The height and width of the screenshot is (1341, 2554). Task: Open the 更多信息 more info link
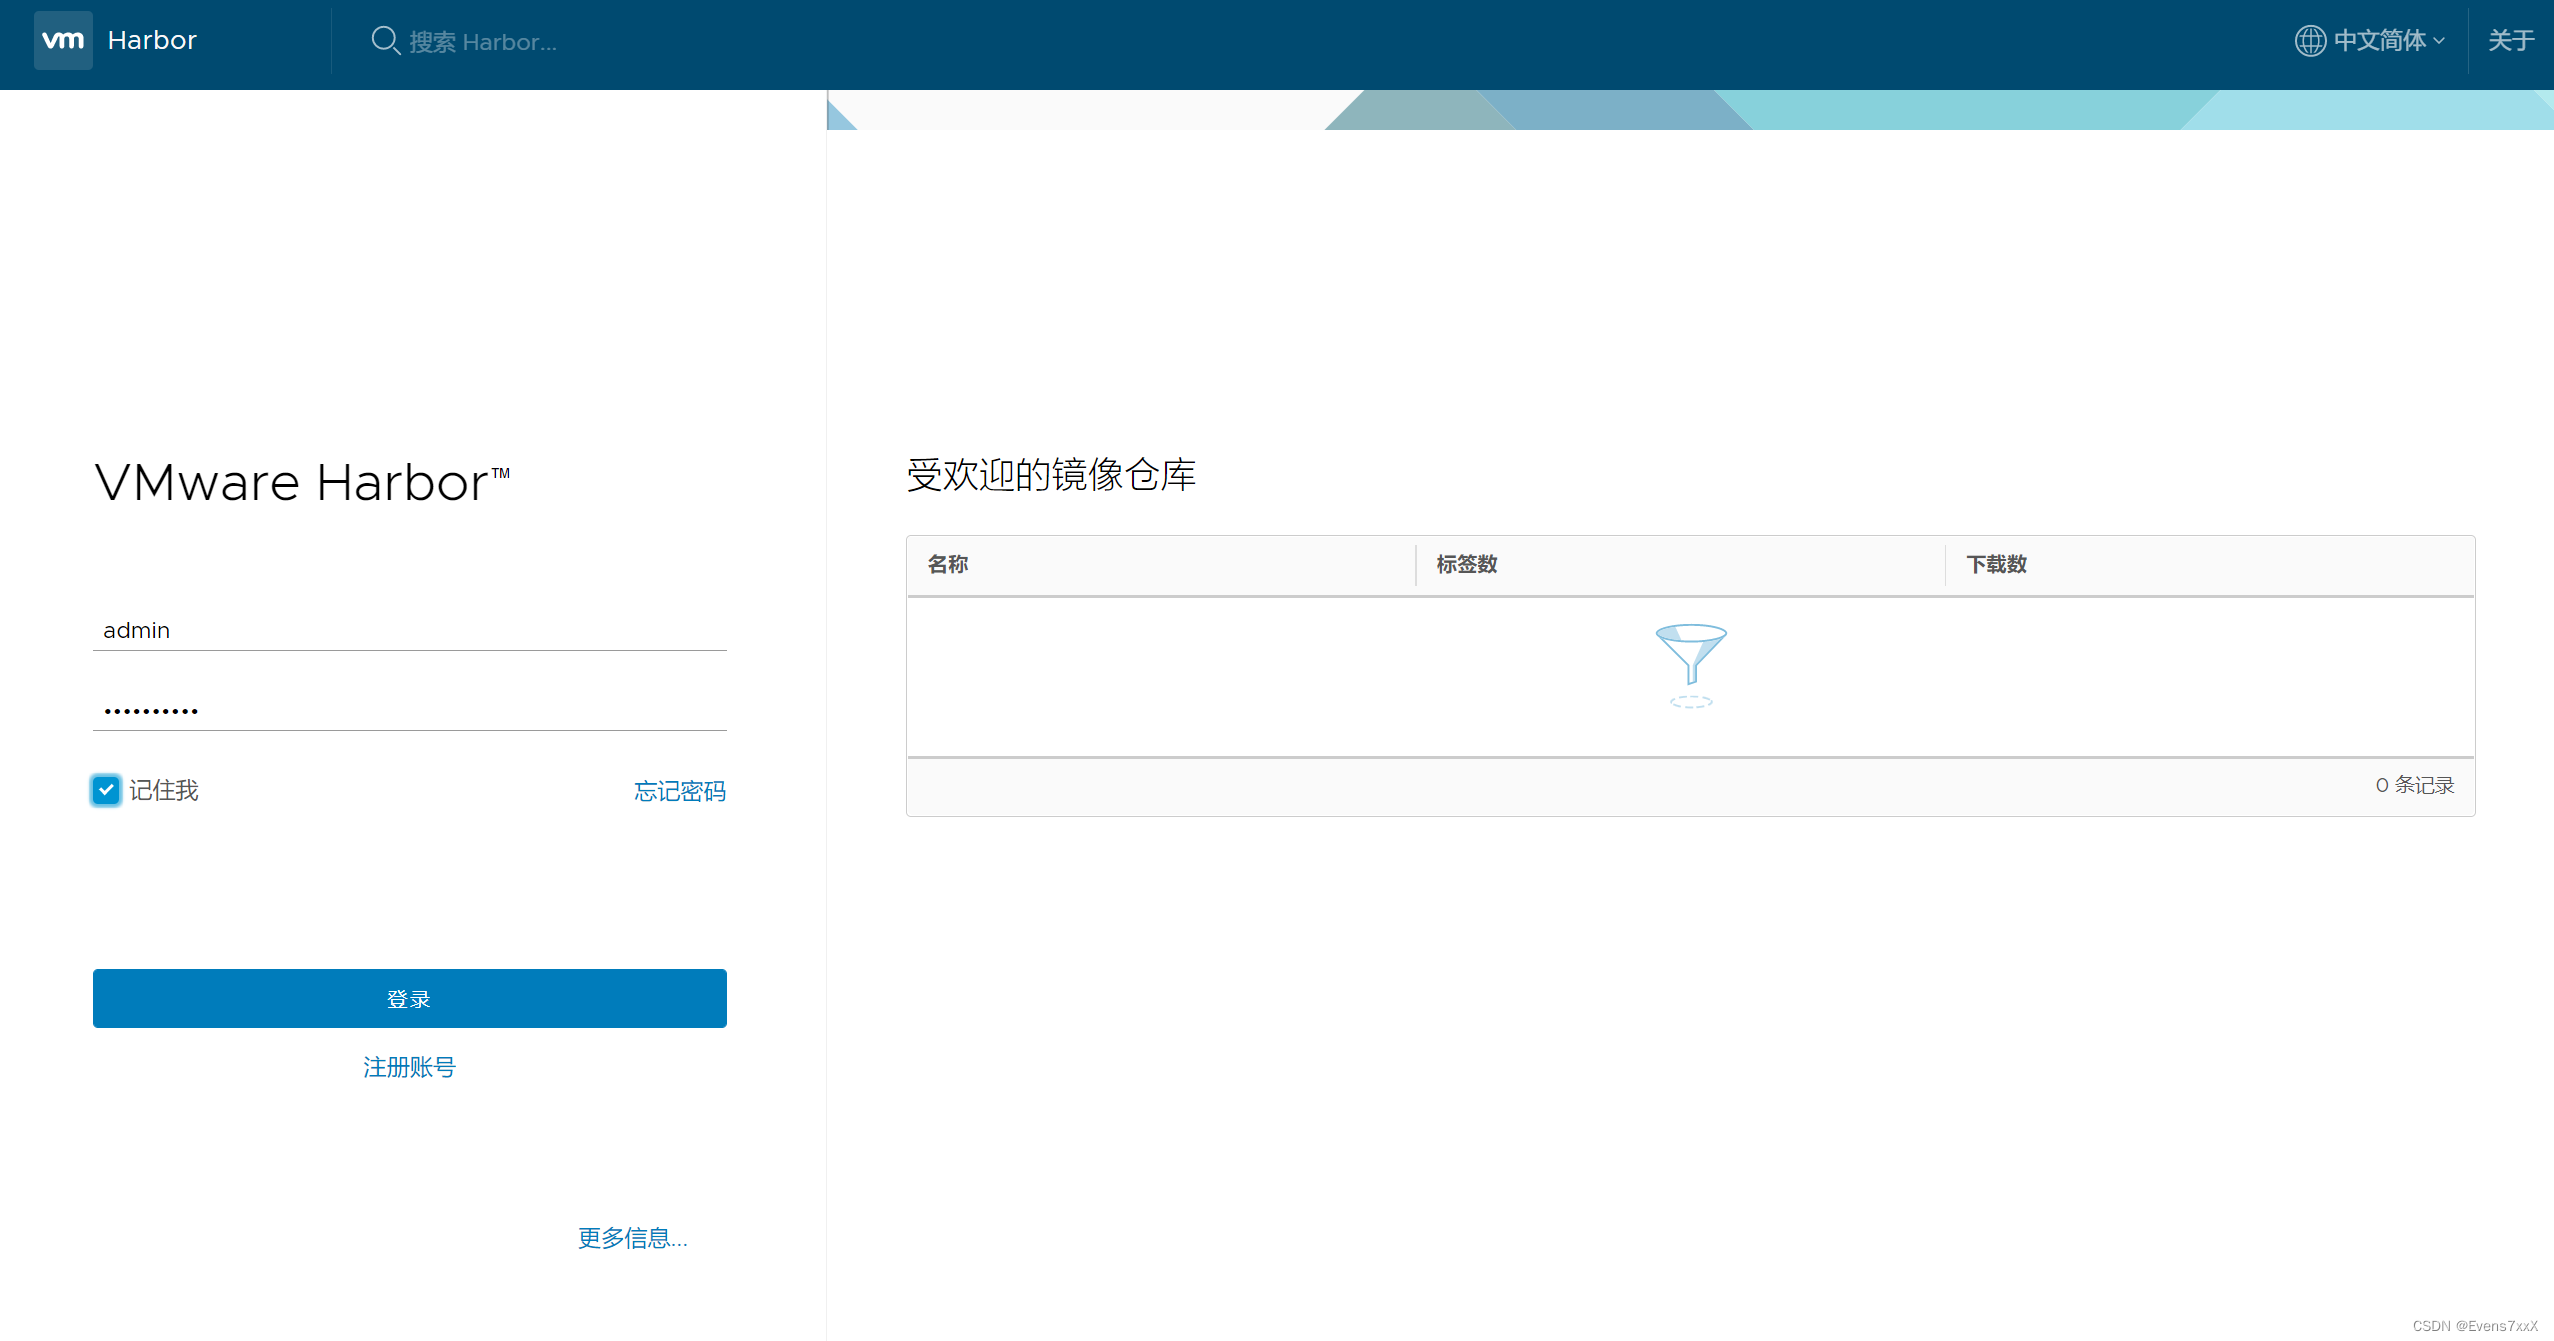click(x=632, y=1238)
